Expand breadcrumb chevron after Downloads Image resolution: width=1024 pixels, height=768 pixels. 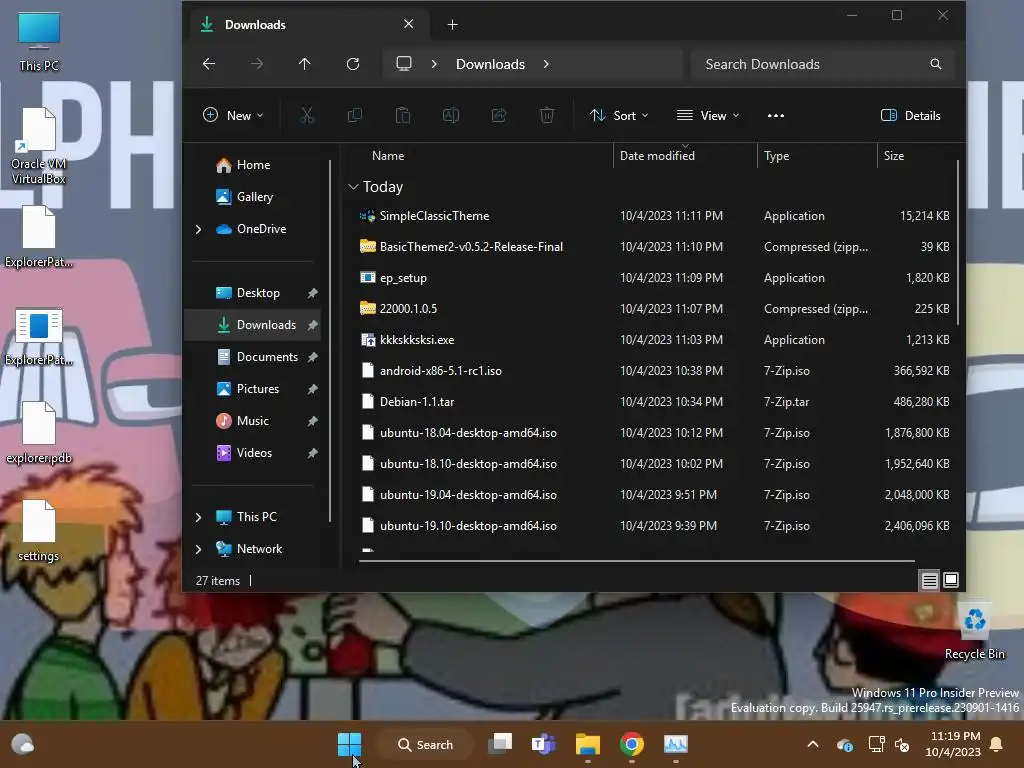point(546,64)
